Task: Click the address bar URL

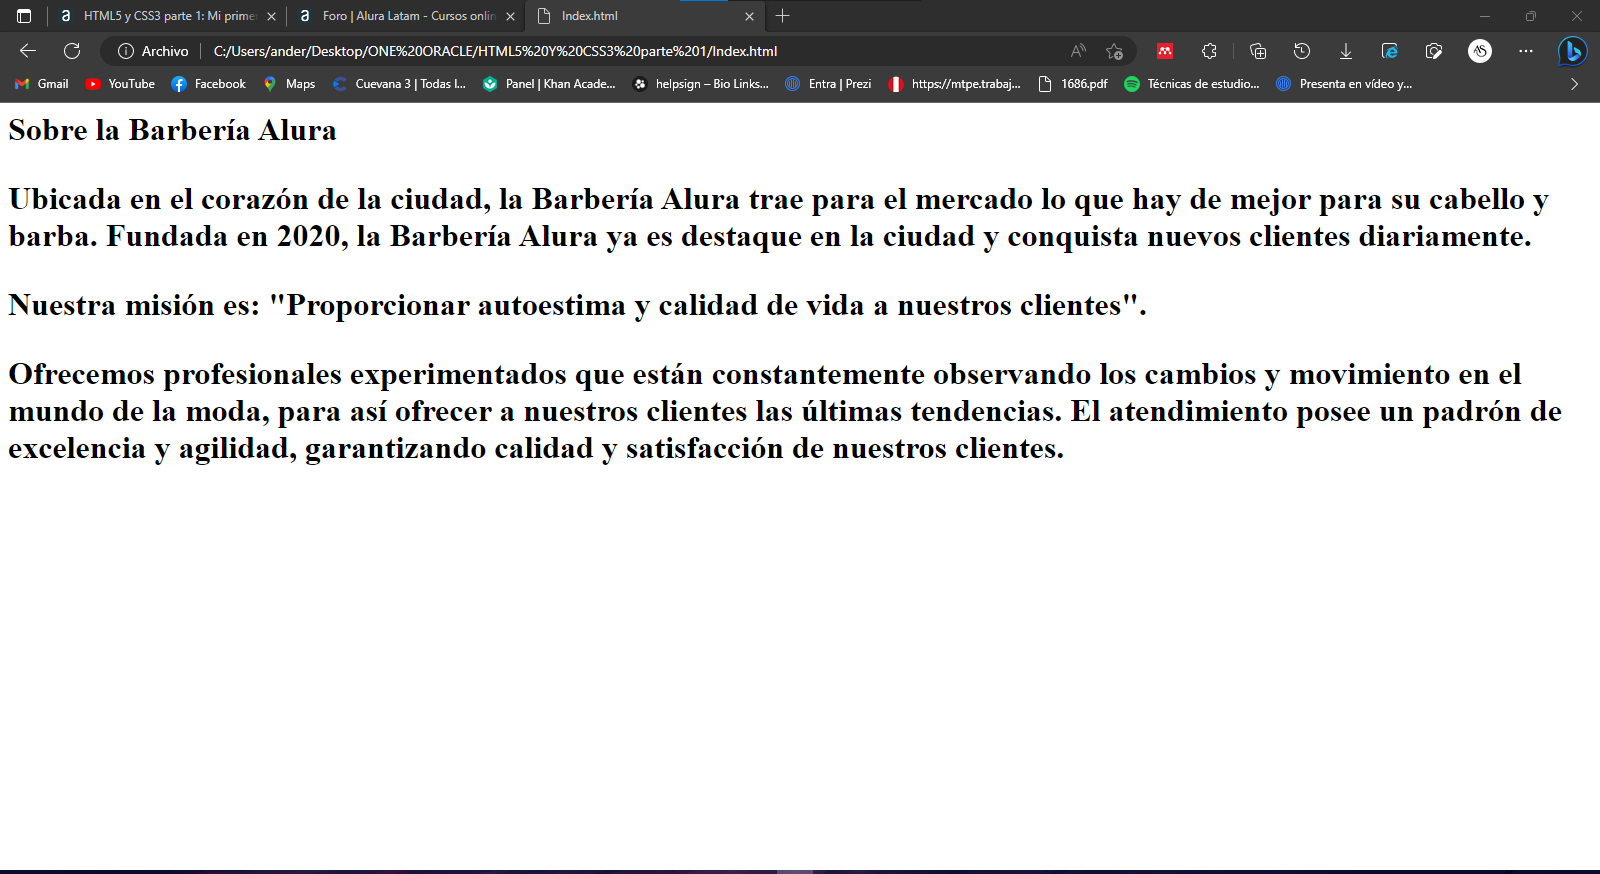Action: 495,51
